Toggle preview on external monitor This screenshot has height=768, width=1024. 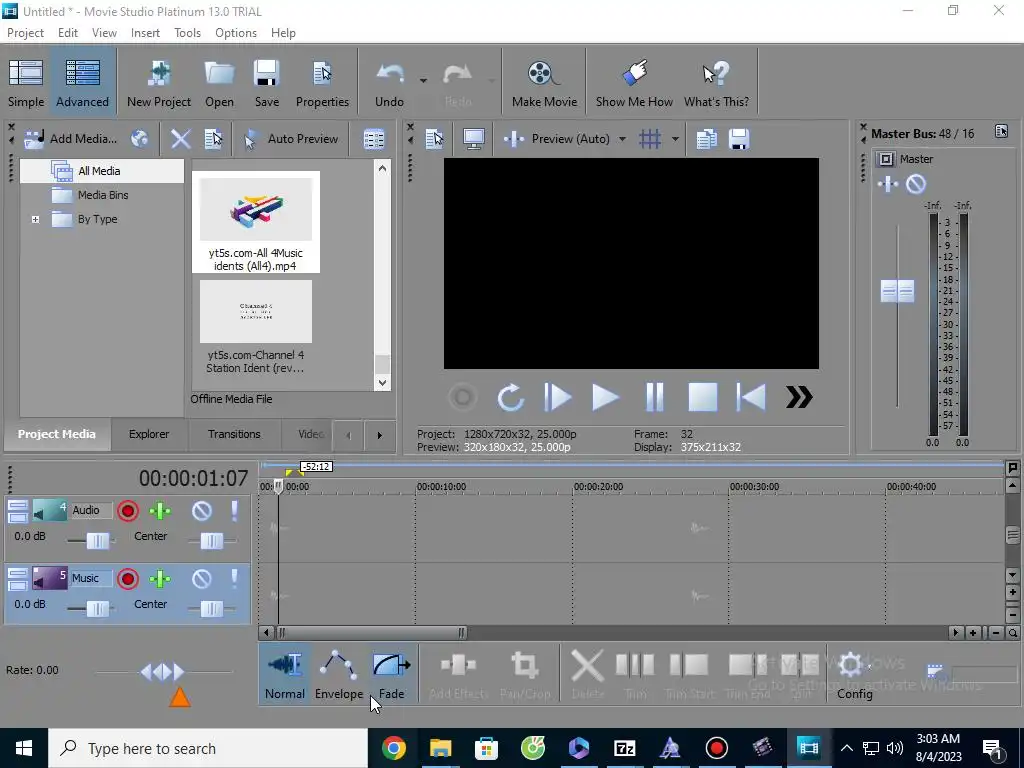point(473,138)
